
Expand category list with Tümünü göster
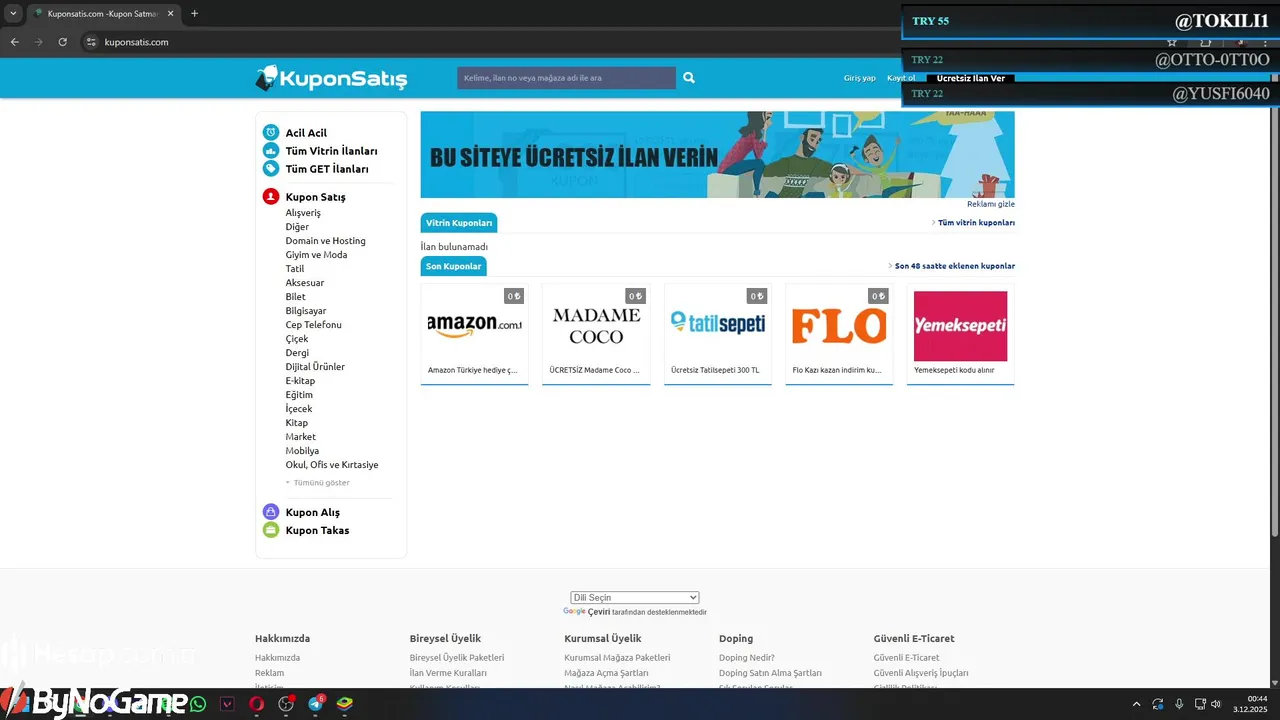point(318,482)
